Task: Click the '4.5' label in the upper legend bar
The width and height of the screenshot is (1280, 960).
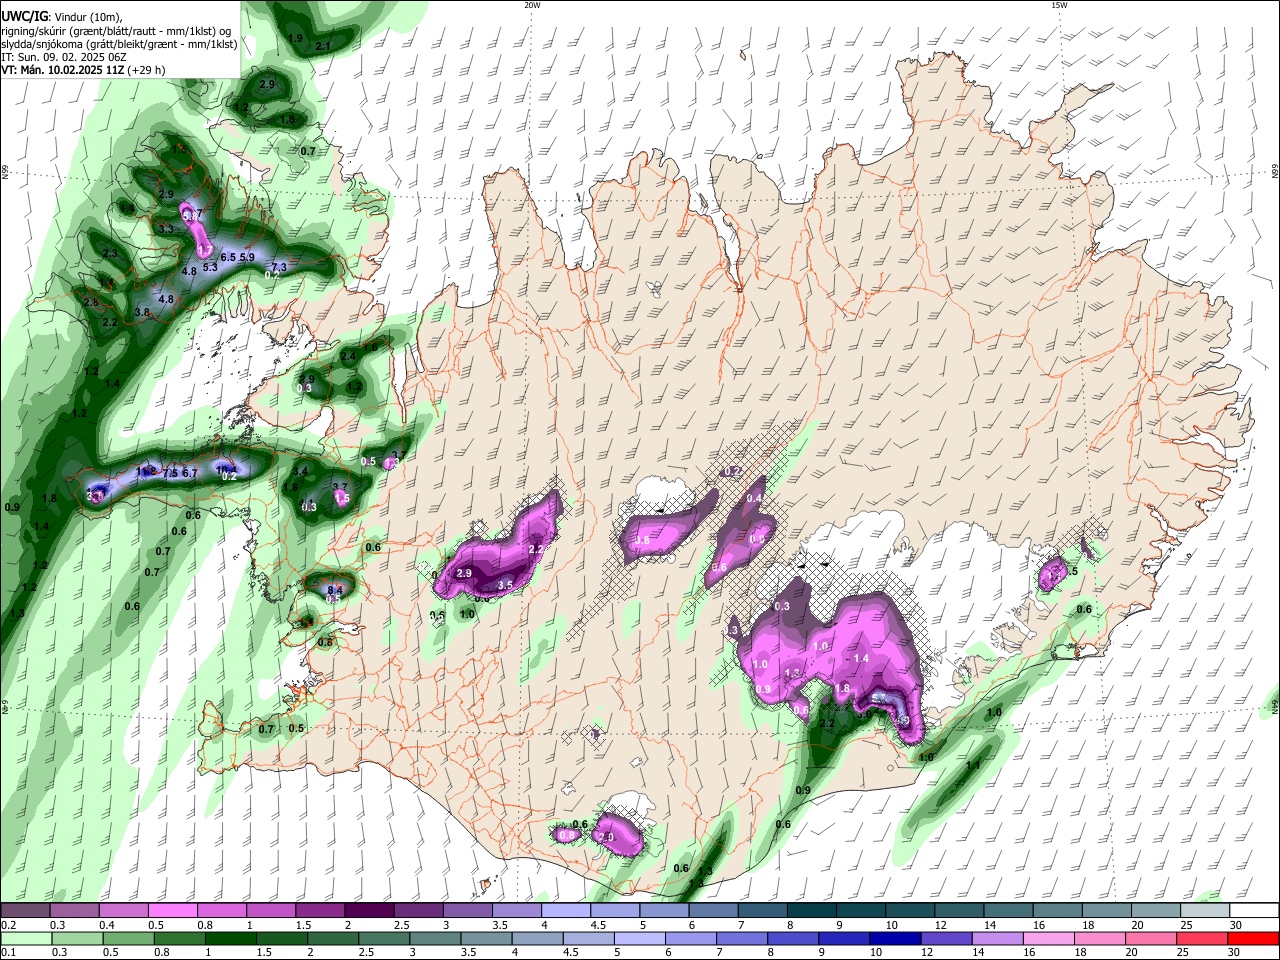Action: pyautogui.click(x=598, y=925)
